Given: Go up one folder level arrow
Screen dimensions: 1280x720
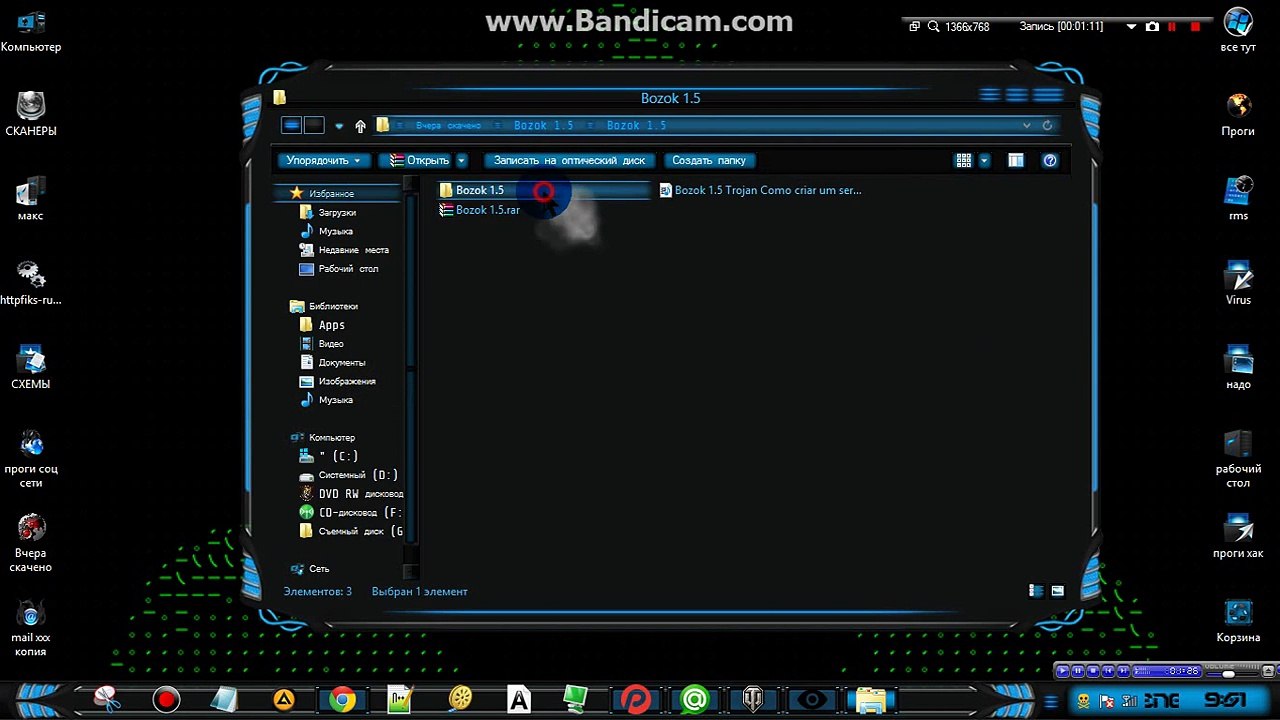Looking at the screenshot, I should point(361,126).
